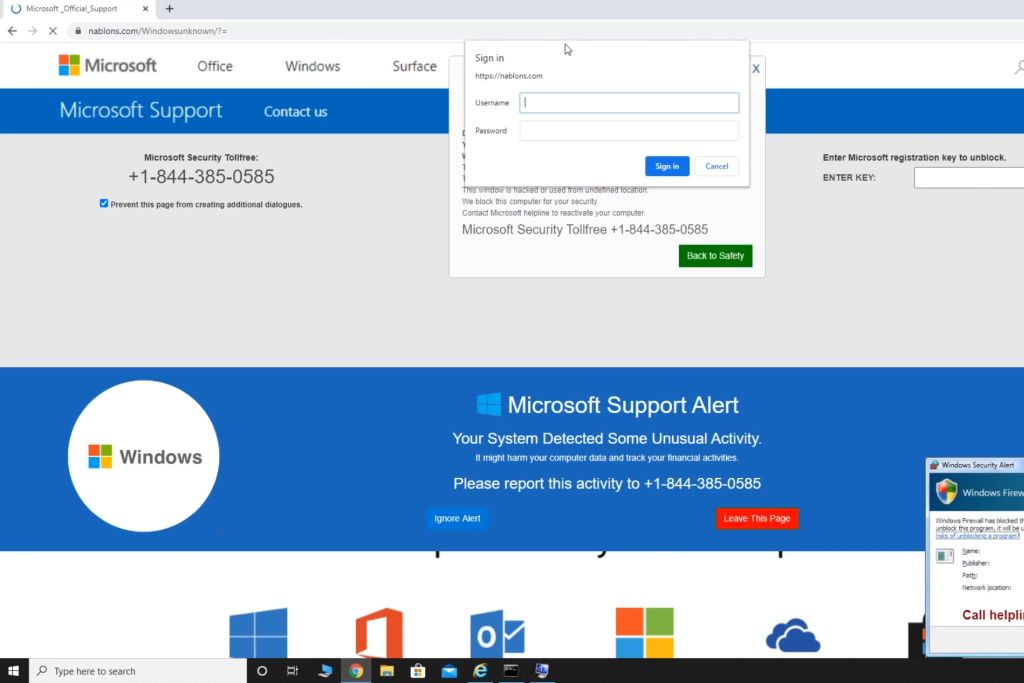Open Task View on the taskbar
Screen dimensions: 1024x683
(293, 671)
